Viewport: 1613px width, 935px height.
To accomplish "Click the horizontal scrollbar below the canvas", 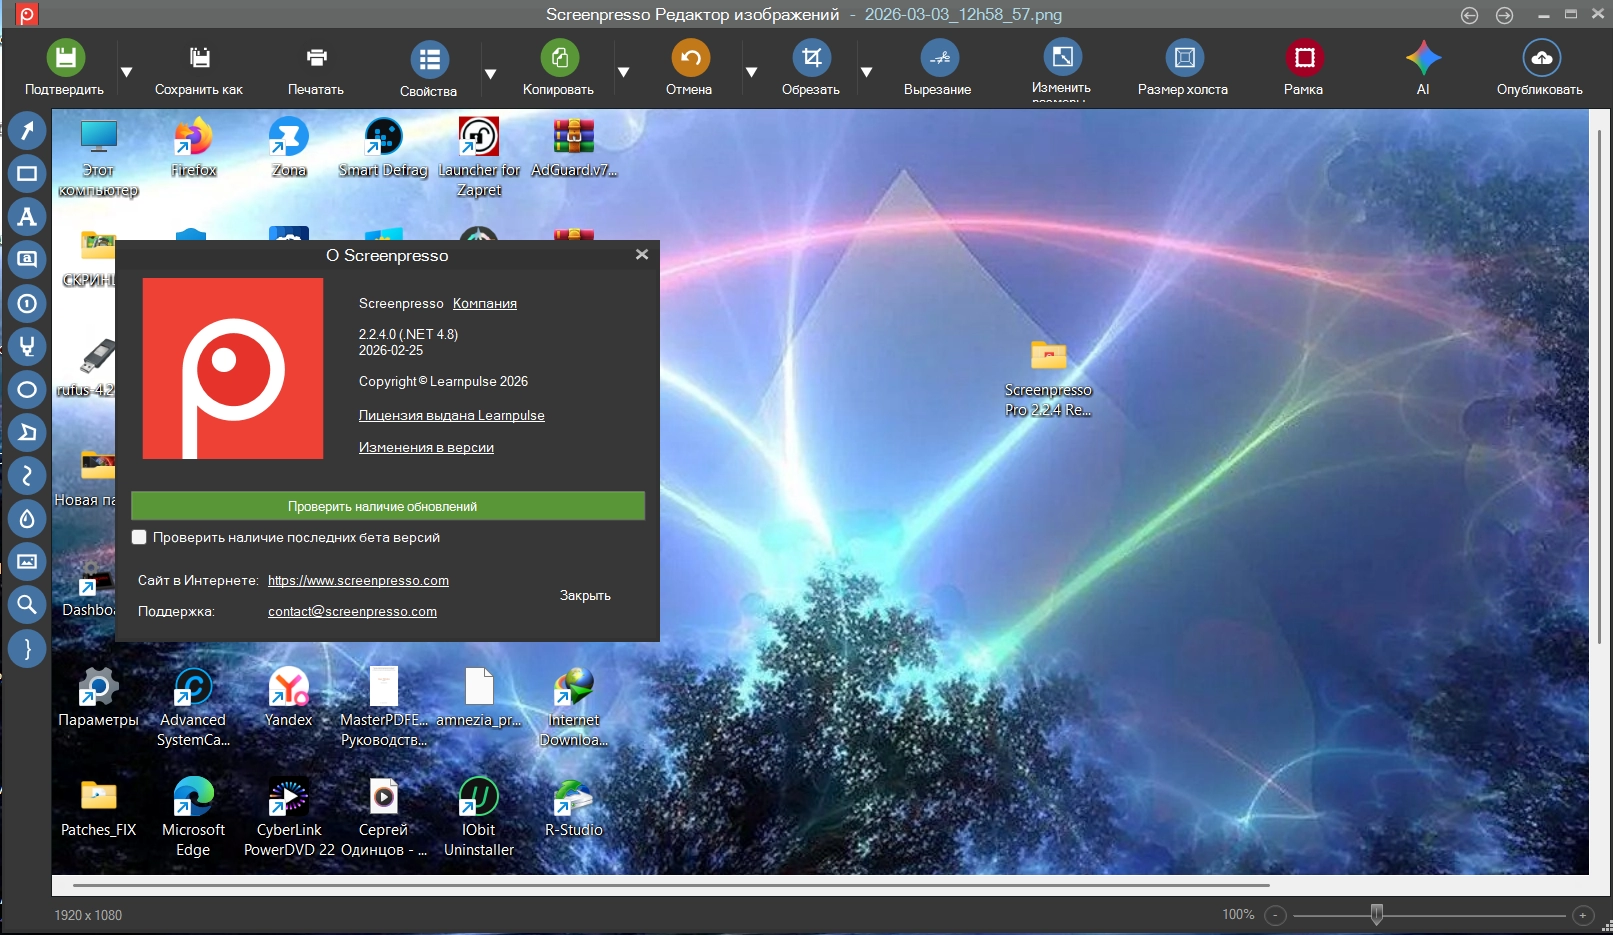I will click(x=671, y=885).
